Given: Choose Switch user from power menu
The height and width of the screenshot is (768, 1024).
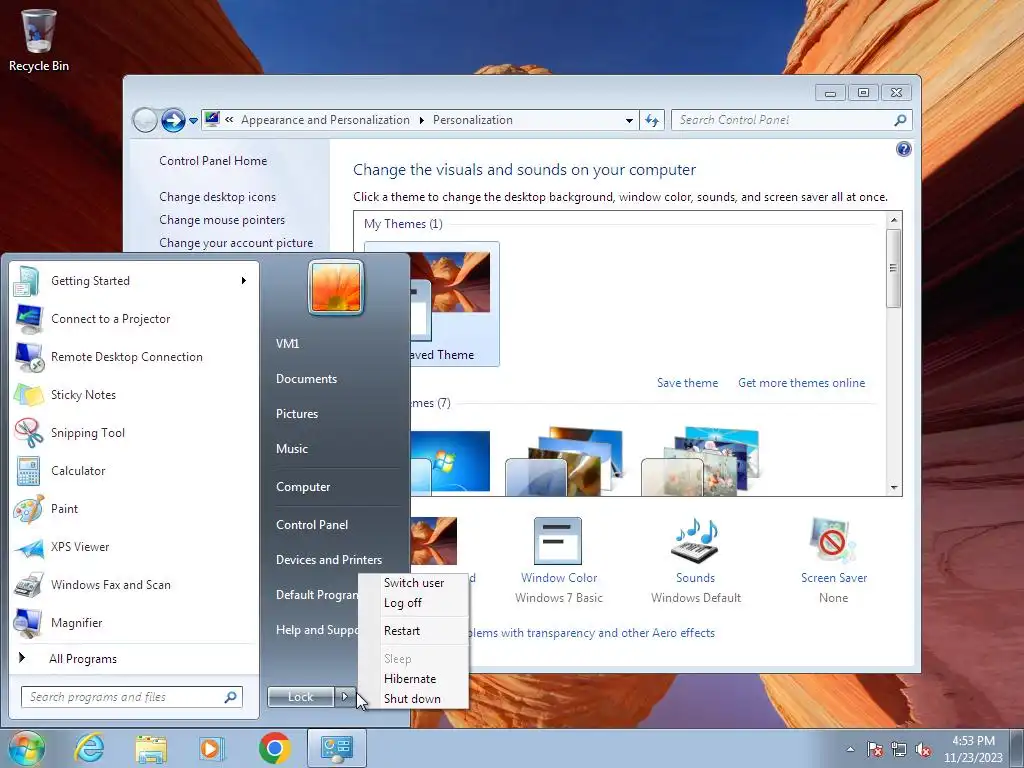Looking at the screenshot, I should click(x=414, y=583).
